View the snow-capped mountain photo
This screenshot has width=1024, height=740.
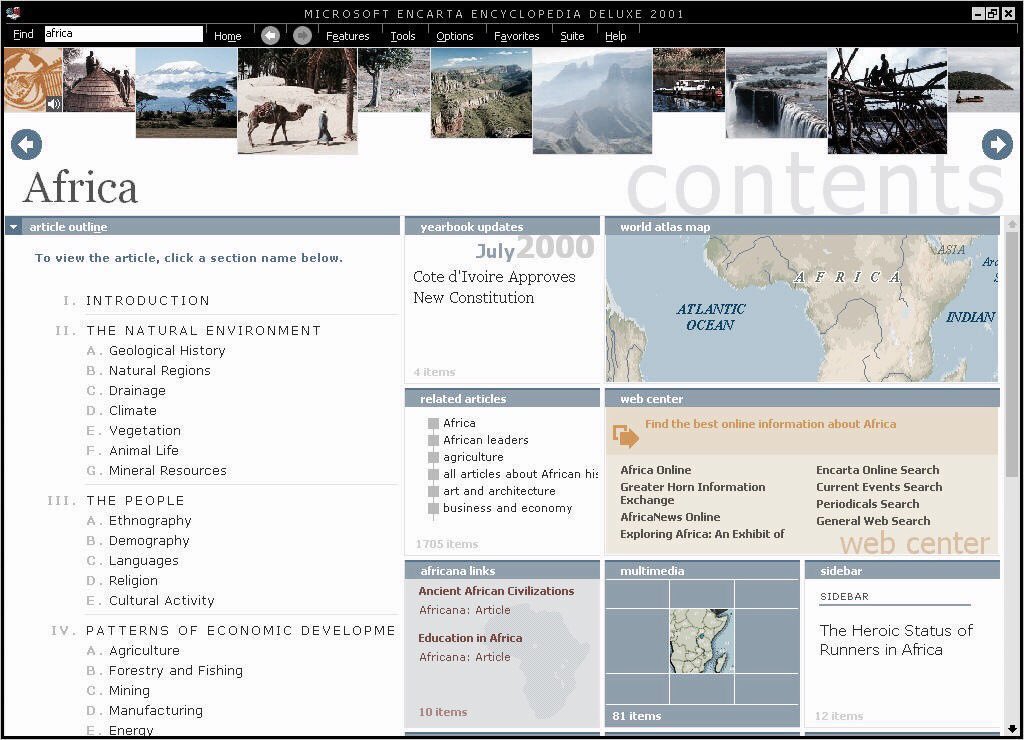[186, 93]
